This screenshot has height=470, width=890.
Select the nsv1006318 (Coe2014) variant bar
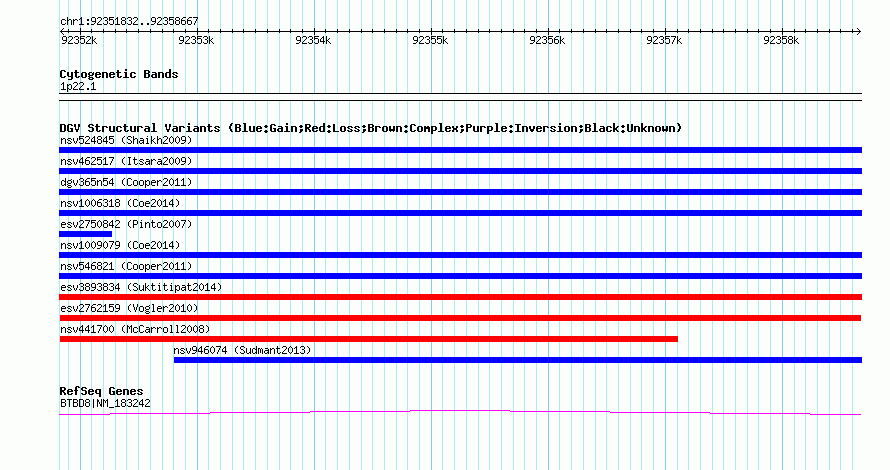(x=460, y=213)
